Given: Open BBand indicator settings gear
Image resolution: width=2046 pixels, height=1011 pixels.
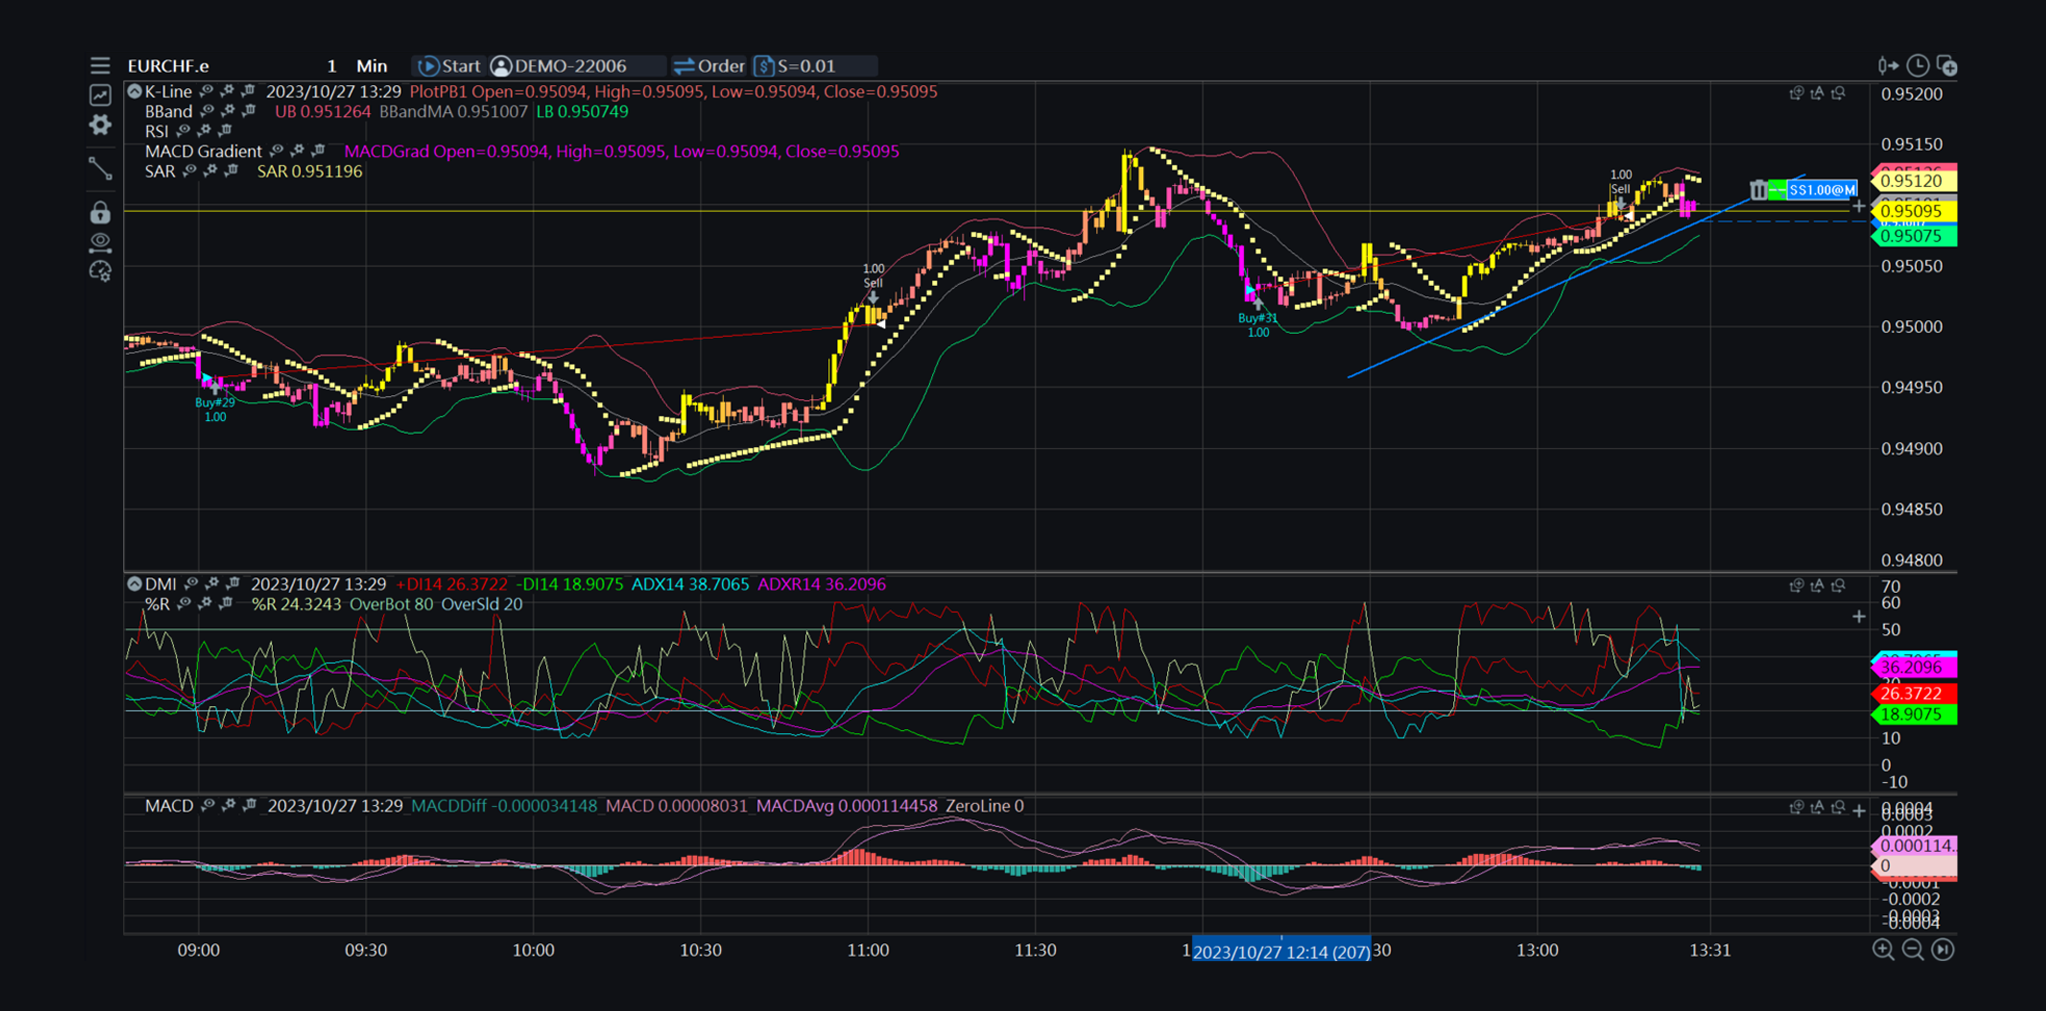Looking at the screenshot, I should (x=228, y=112).
